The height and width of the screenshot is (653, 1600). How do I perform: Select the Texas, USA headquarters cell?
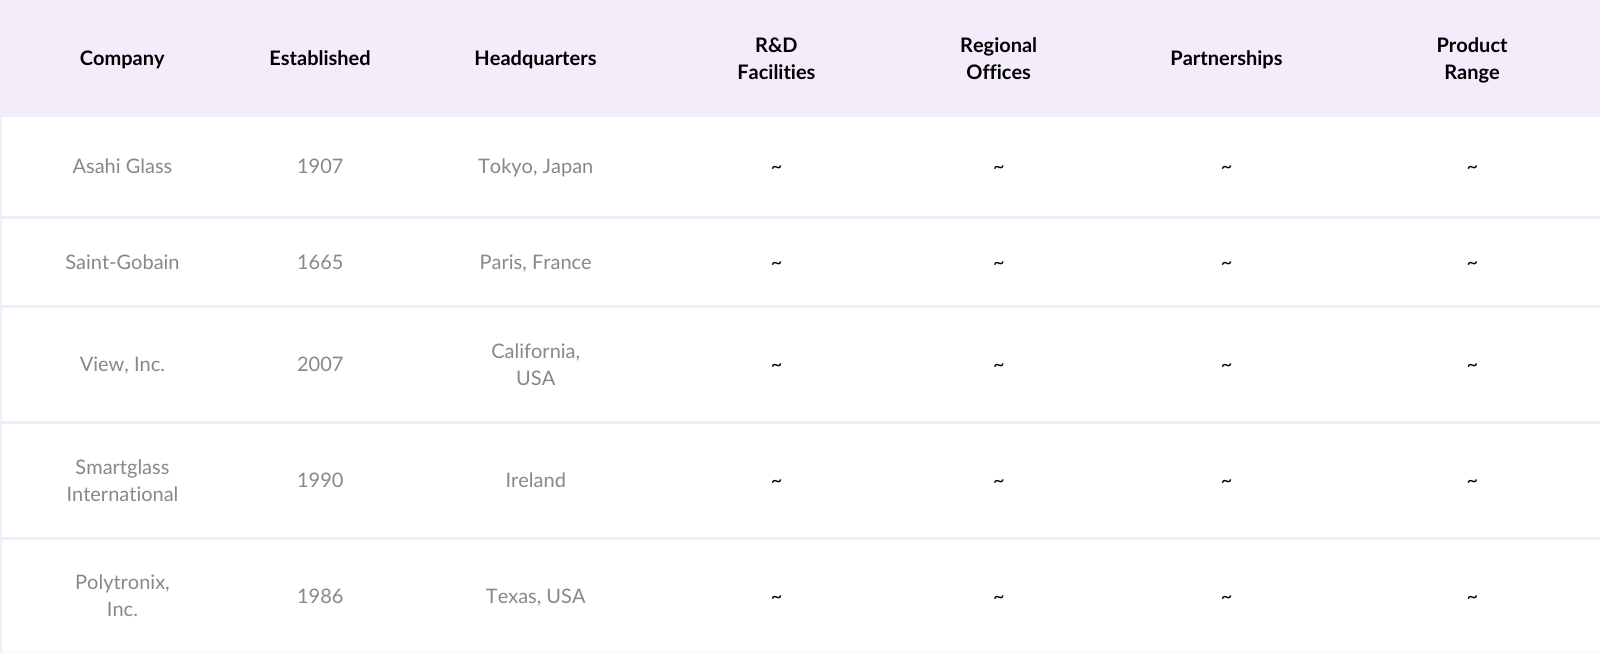tap(535, 596)
